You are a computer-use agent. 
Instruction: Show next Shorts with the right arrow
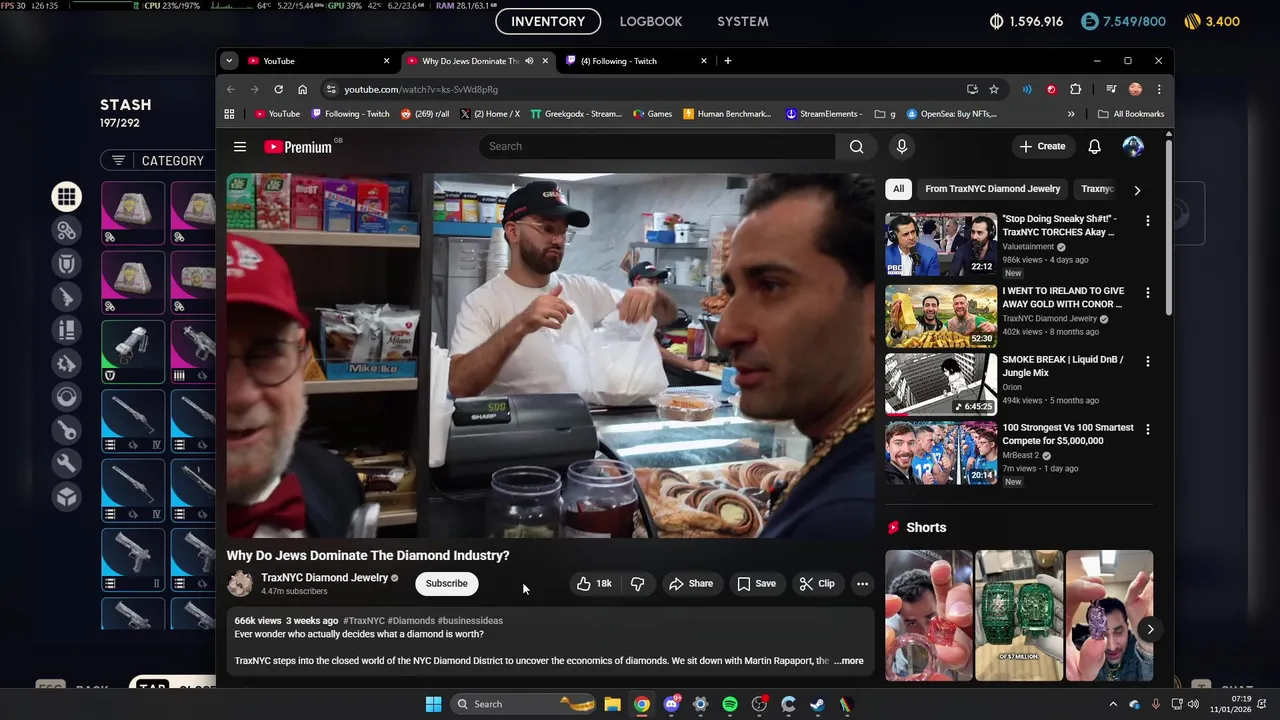click(1150, 629)
